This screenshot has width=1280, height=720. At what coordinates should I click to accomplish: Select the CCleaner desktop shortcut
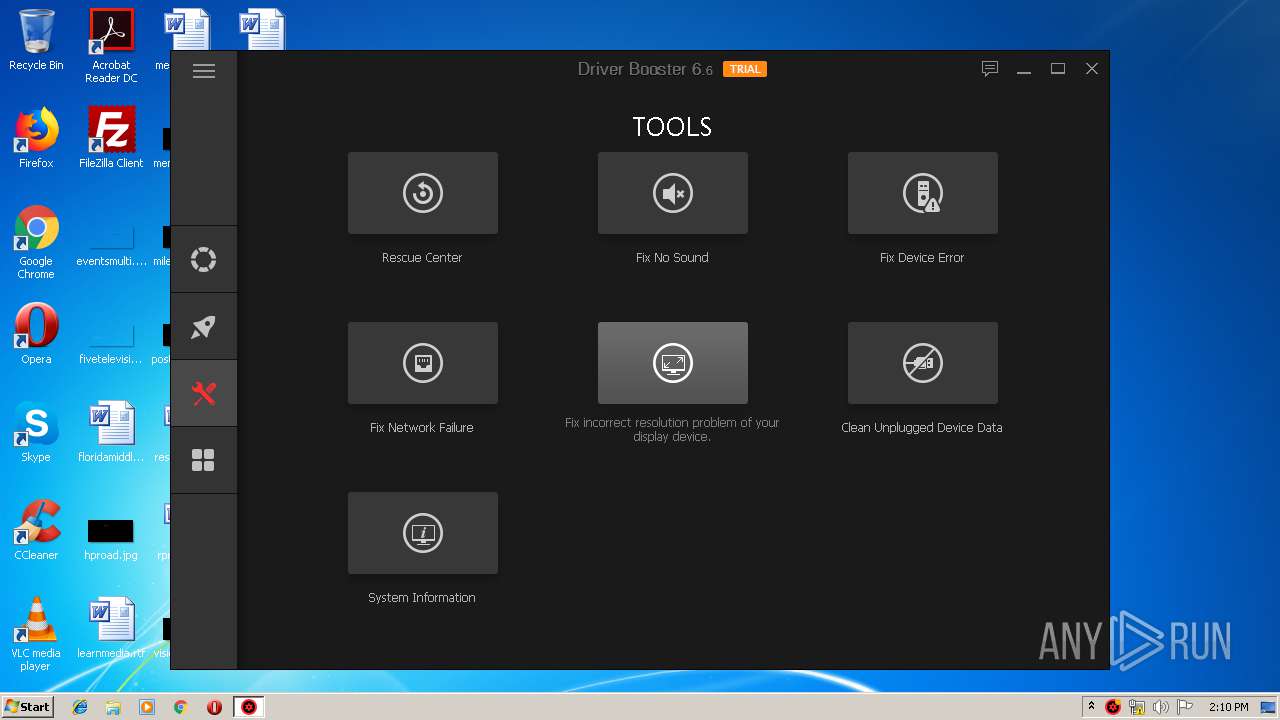[x=36, y=530]
